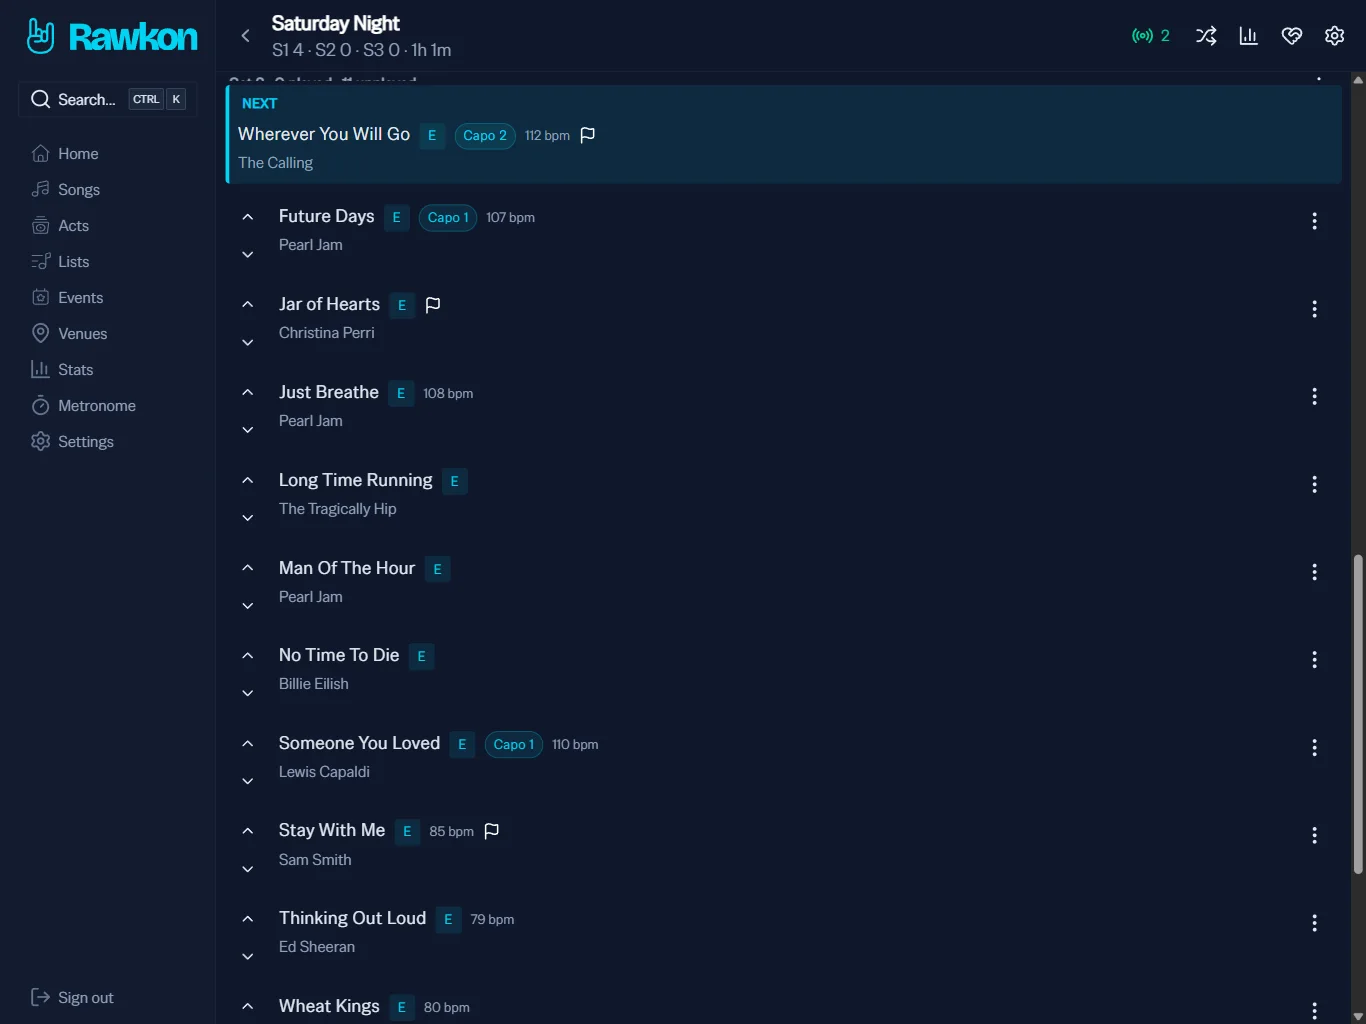The height and width of the screenshot is (1024, 1366).
Task: Click the E key badge on Thinking Out Loud
Action: [x=448, y=920]
